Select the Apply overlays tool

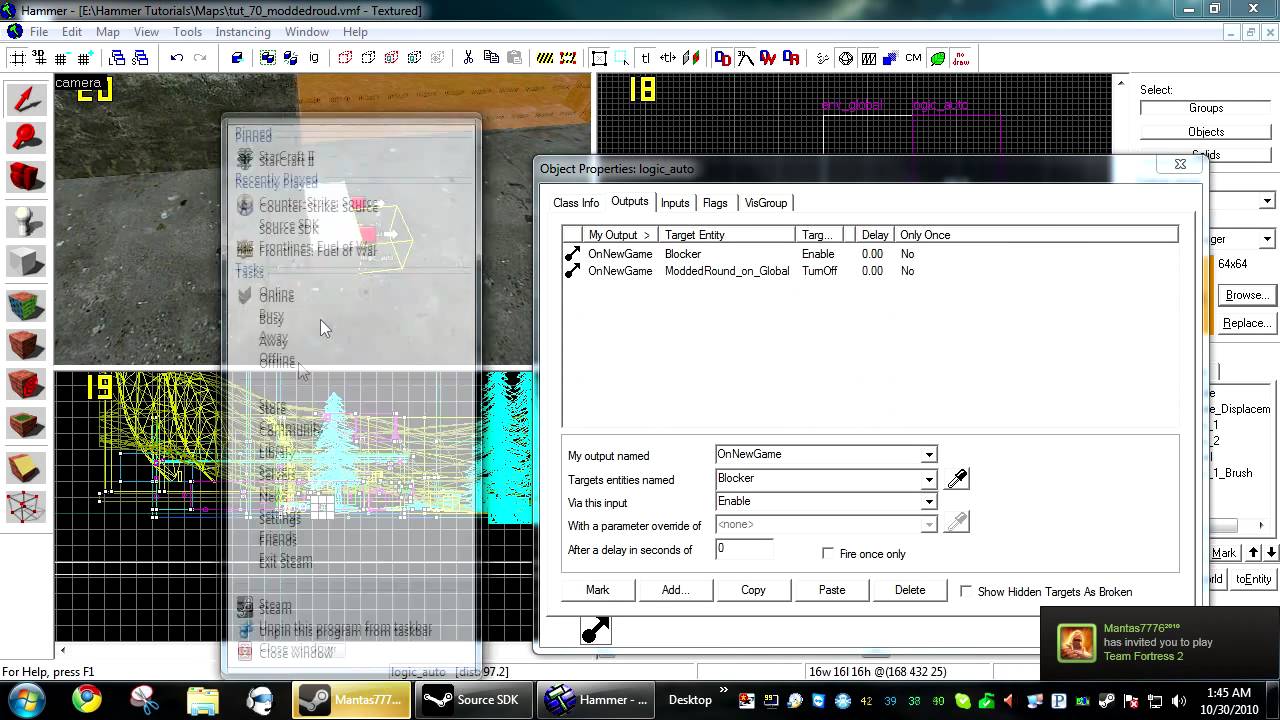(26, 424)
